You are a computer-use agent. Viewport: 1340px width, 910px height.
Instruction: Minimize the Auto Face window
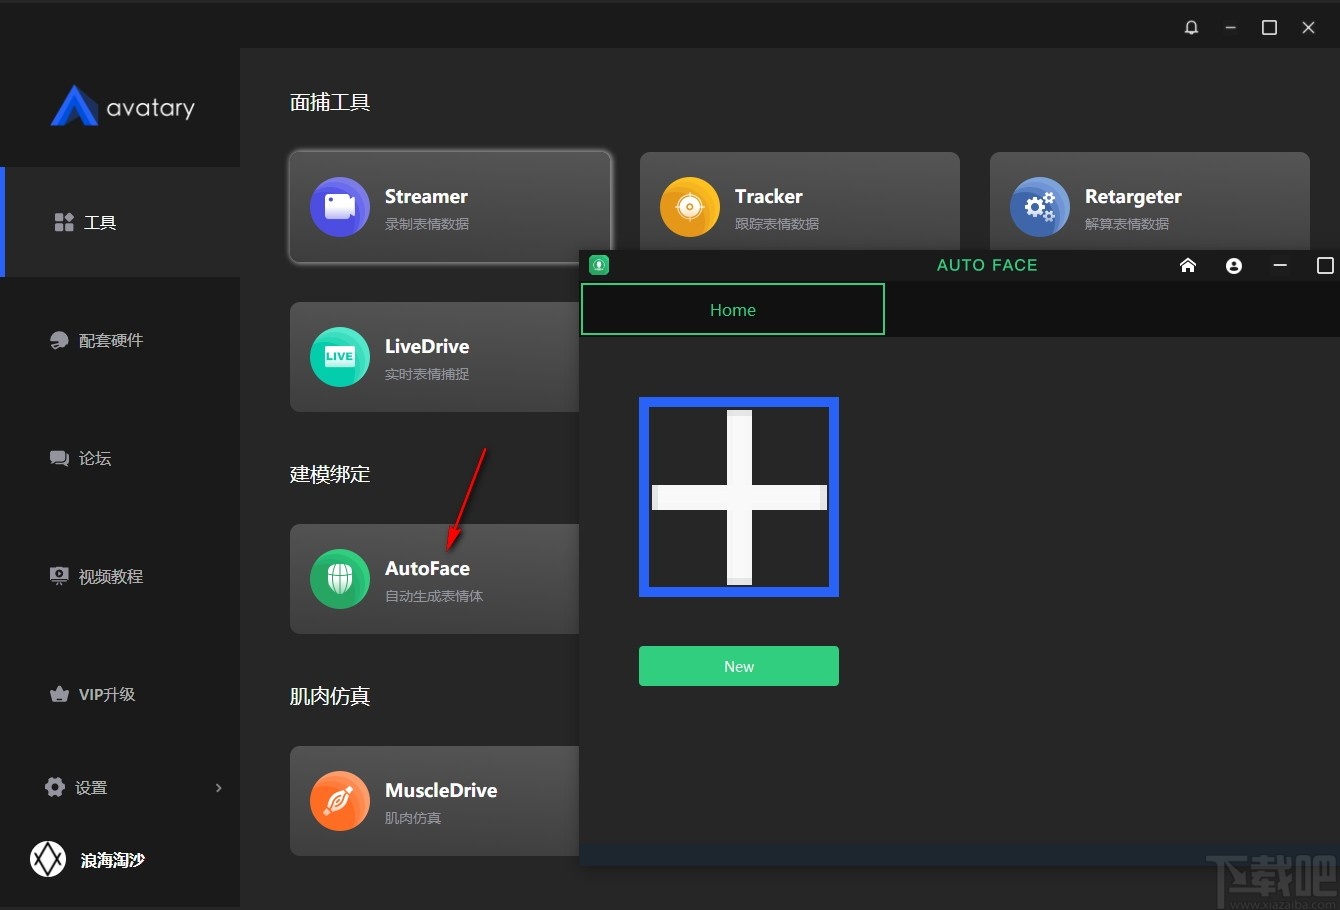tap(1280, 265)
